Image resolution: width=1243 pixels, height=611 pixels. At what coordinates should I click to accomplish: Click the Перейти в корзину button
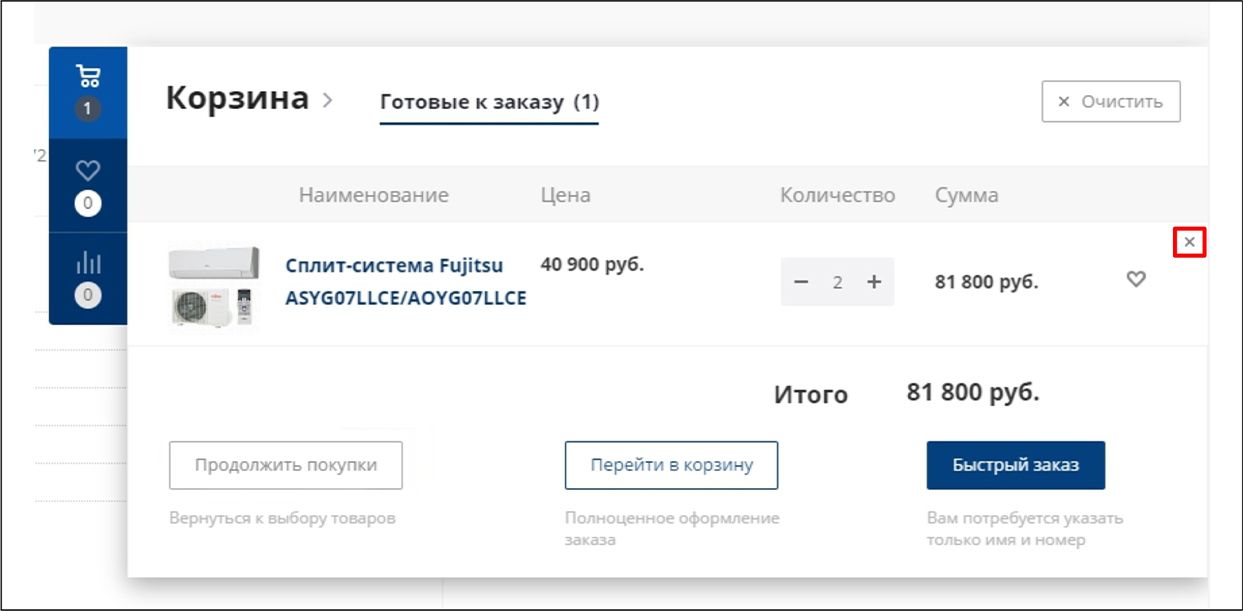click(671, 465)
